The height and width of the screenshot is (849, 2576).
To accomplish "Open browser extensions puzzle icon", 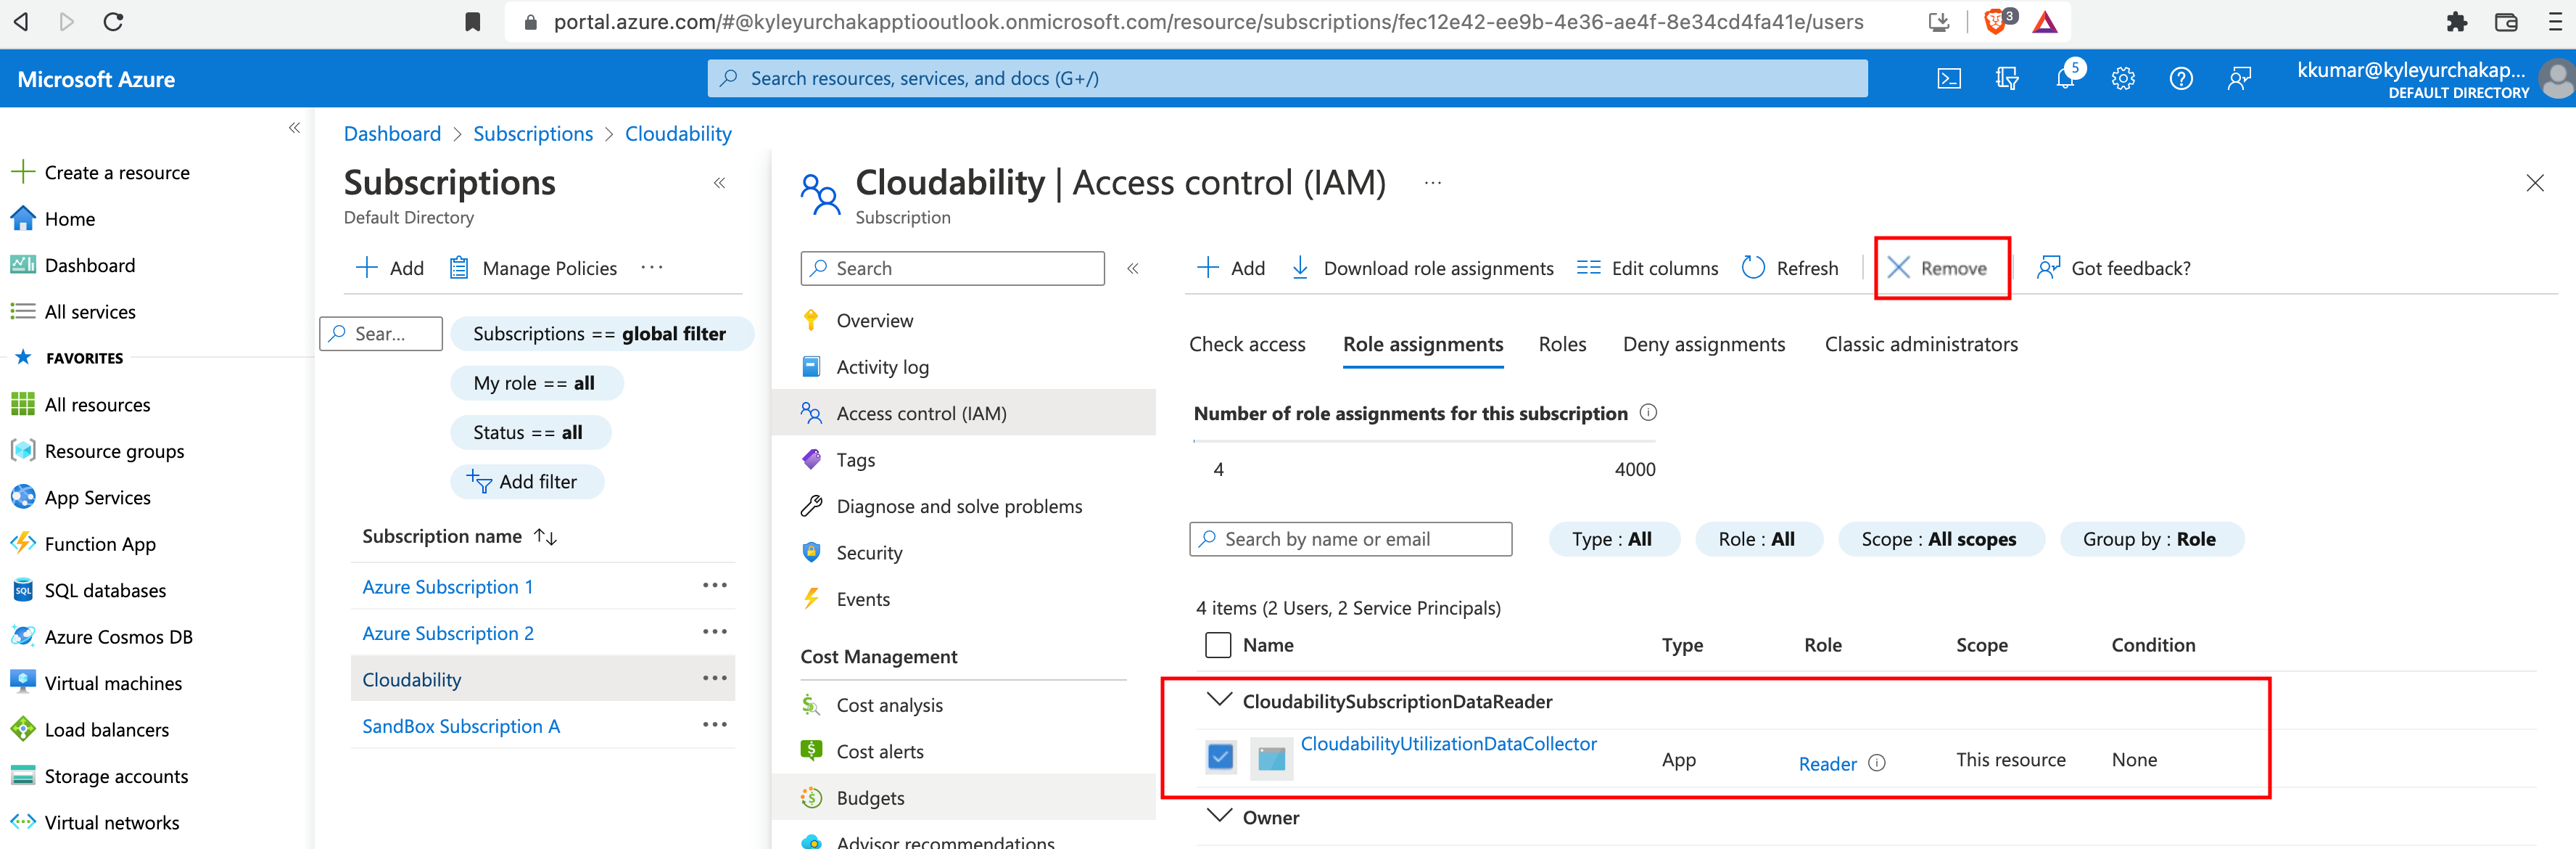I will pos(2457,21).
